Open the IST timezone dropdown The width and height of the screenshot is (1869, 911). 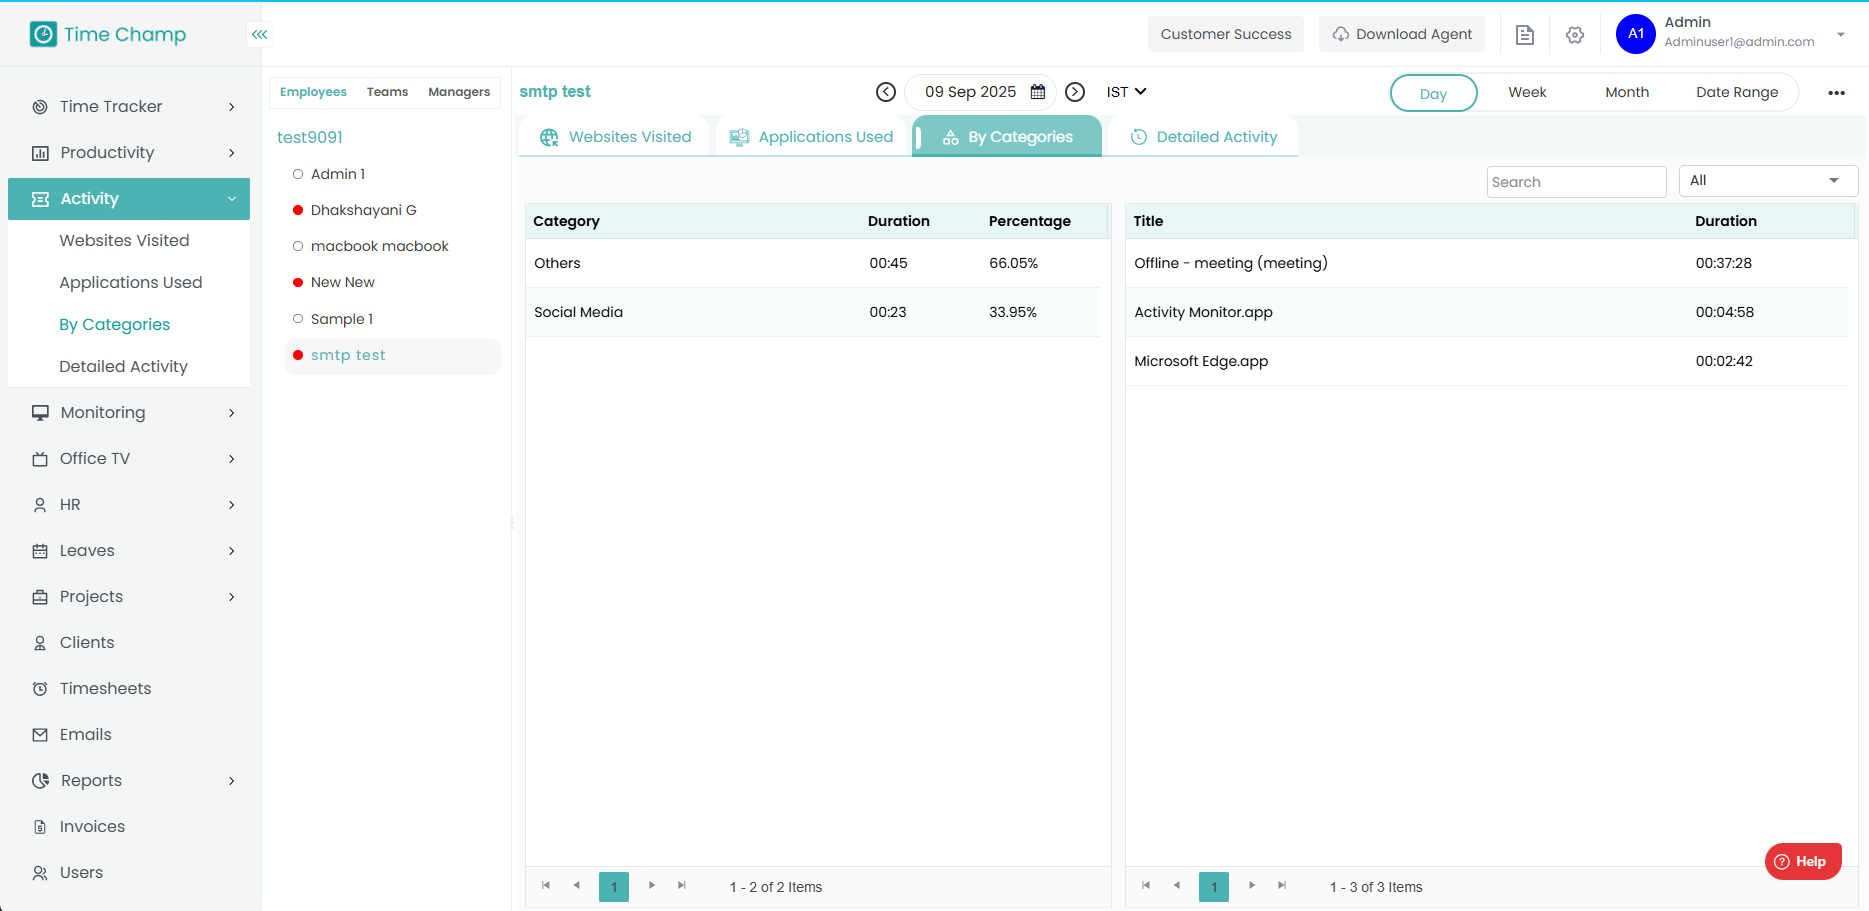[1126, 92]
